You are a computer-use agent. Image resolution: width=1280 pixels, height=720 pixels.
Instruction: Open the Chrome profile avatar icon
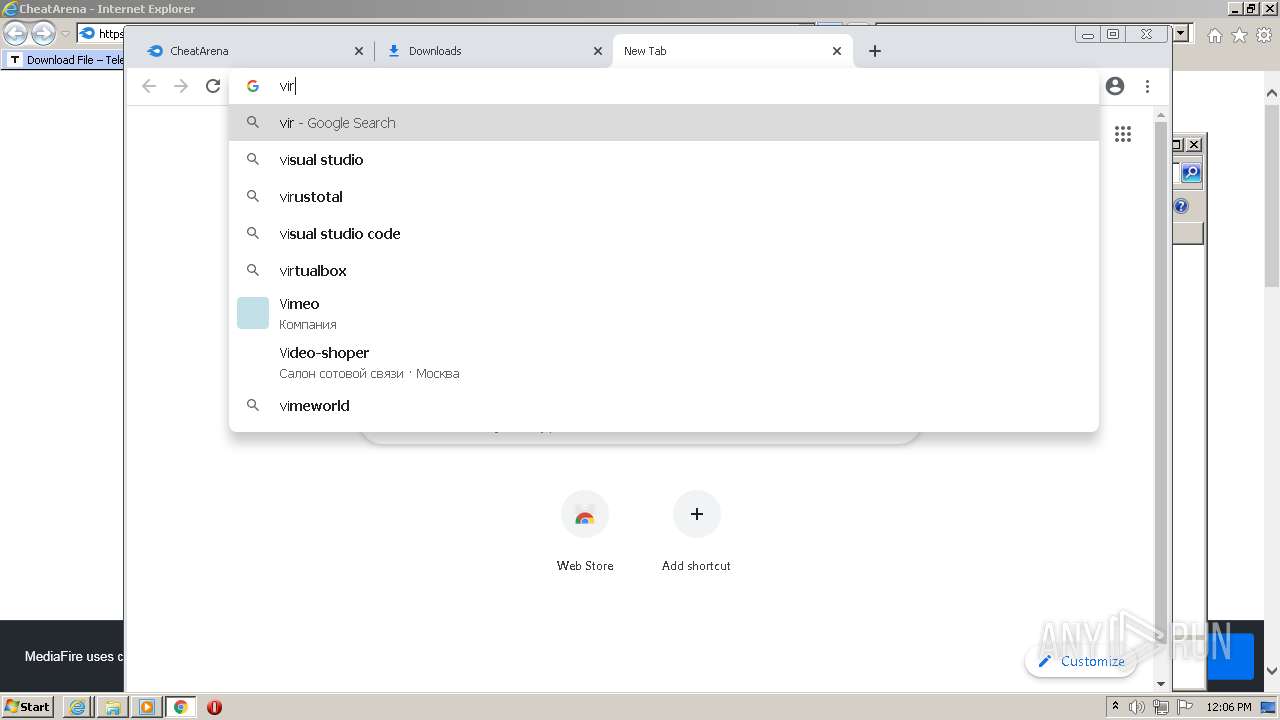(1115, 86)
